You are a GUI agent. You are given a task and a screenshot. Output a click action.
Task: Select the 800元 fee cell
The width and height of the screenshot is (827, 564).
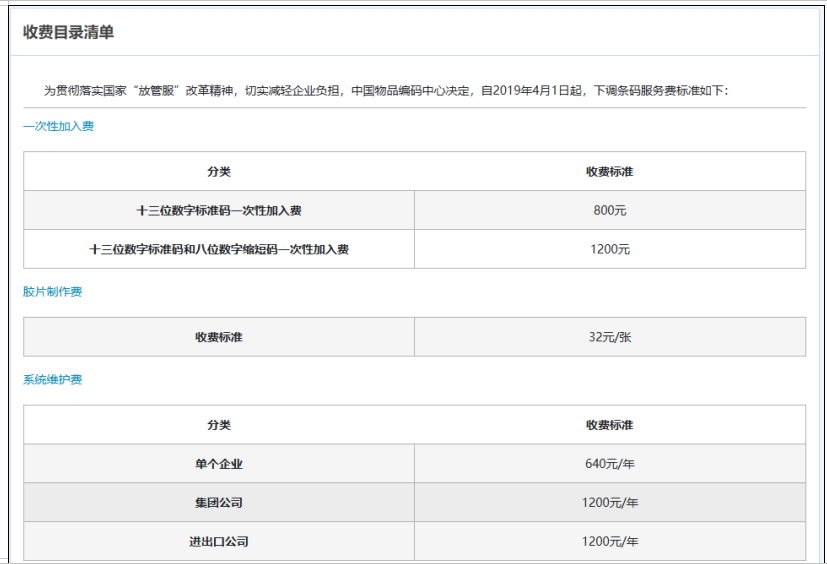click(x=610, y=211)
